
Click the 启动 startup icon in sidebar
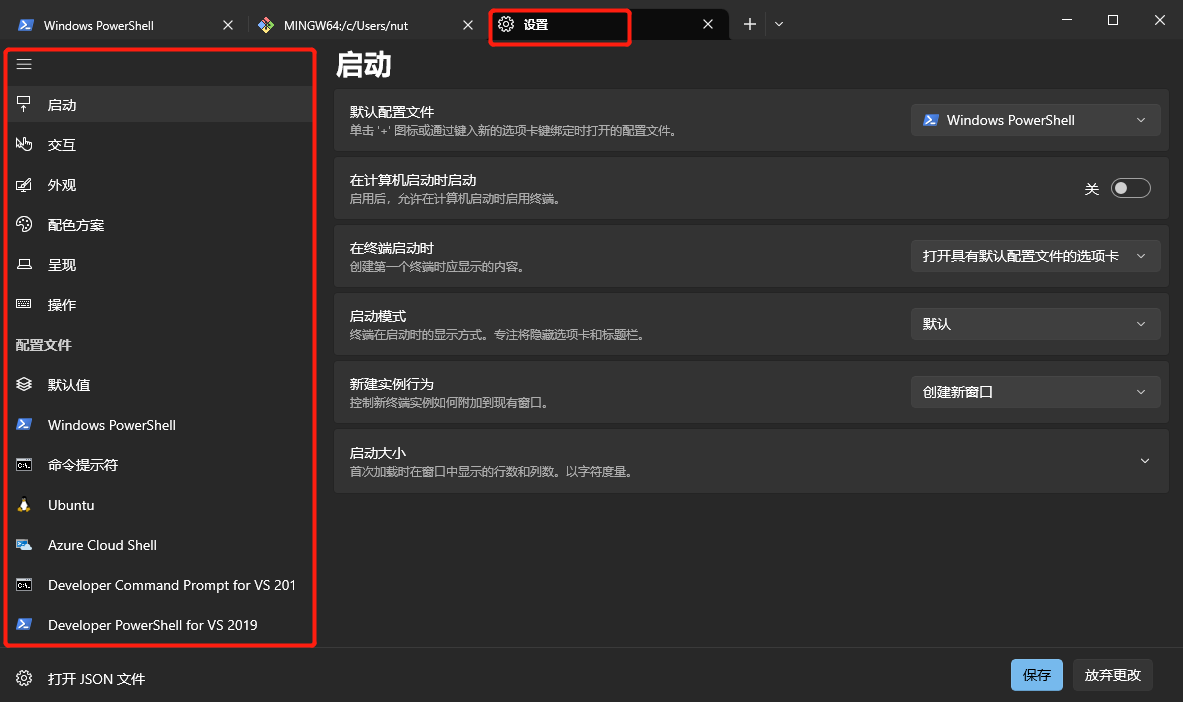click(x=24, y=104)
